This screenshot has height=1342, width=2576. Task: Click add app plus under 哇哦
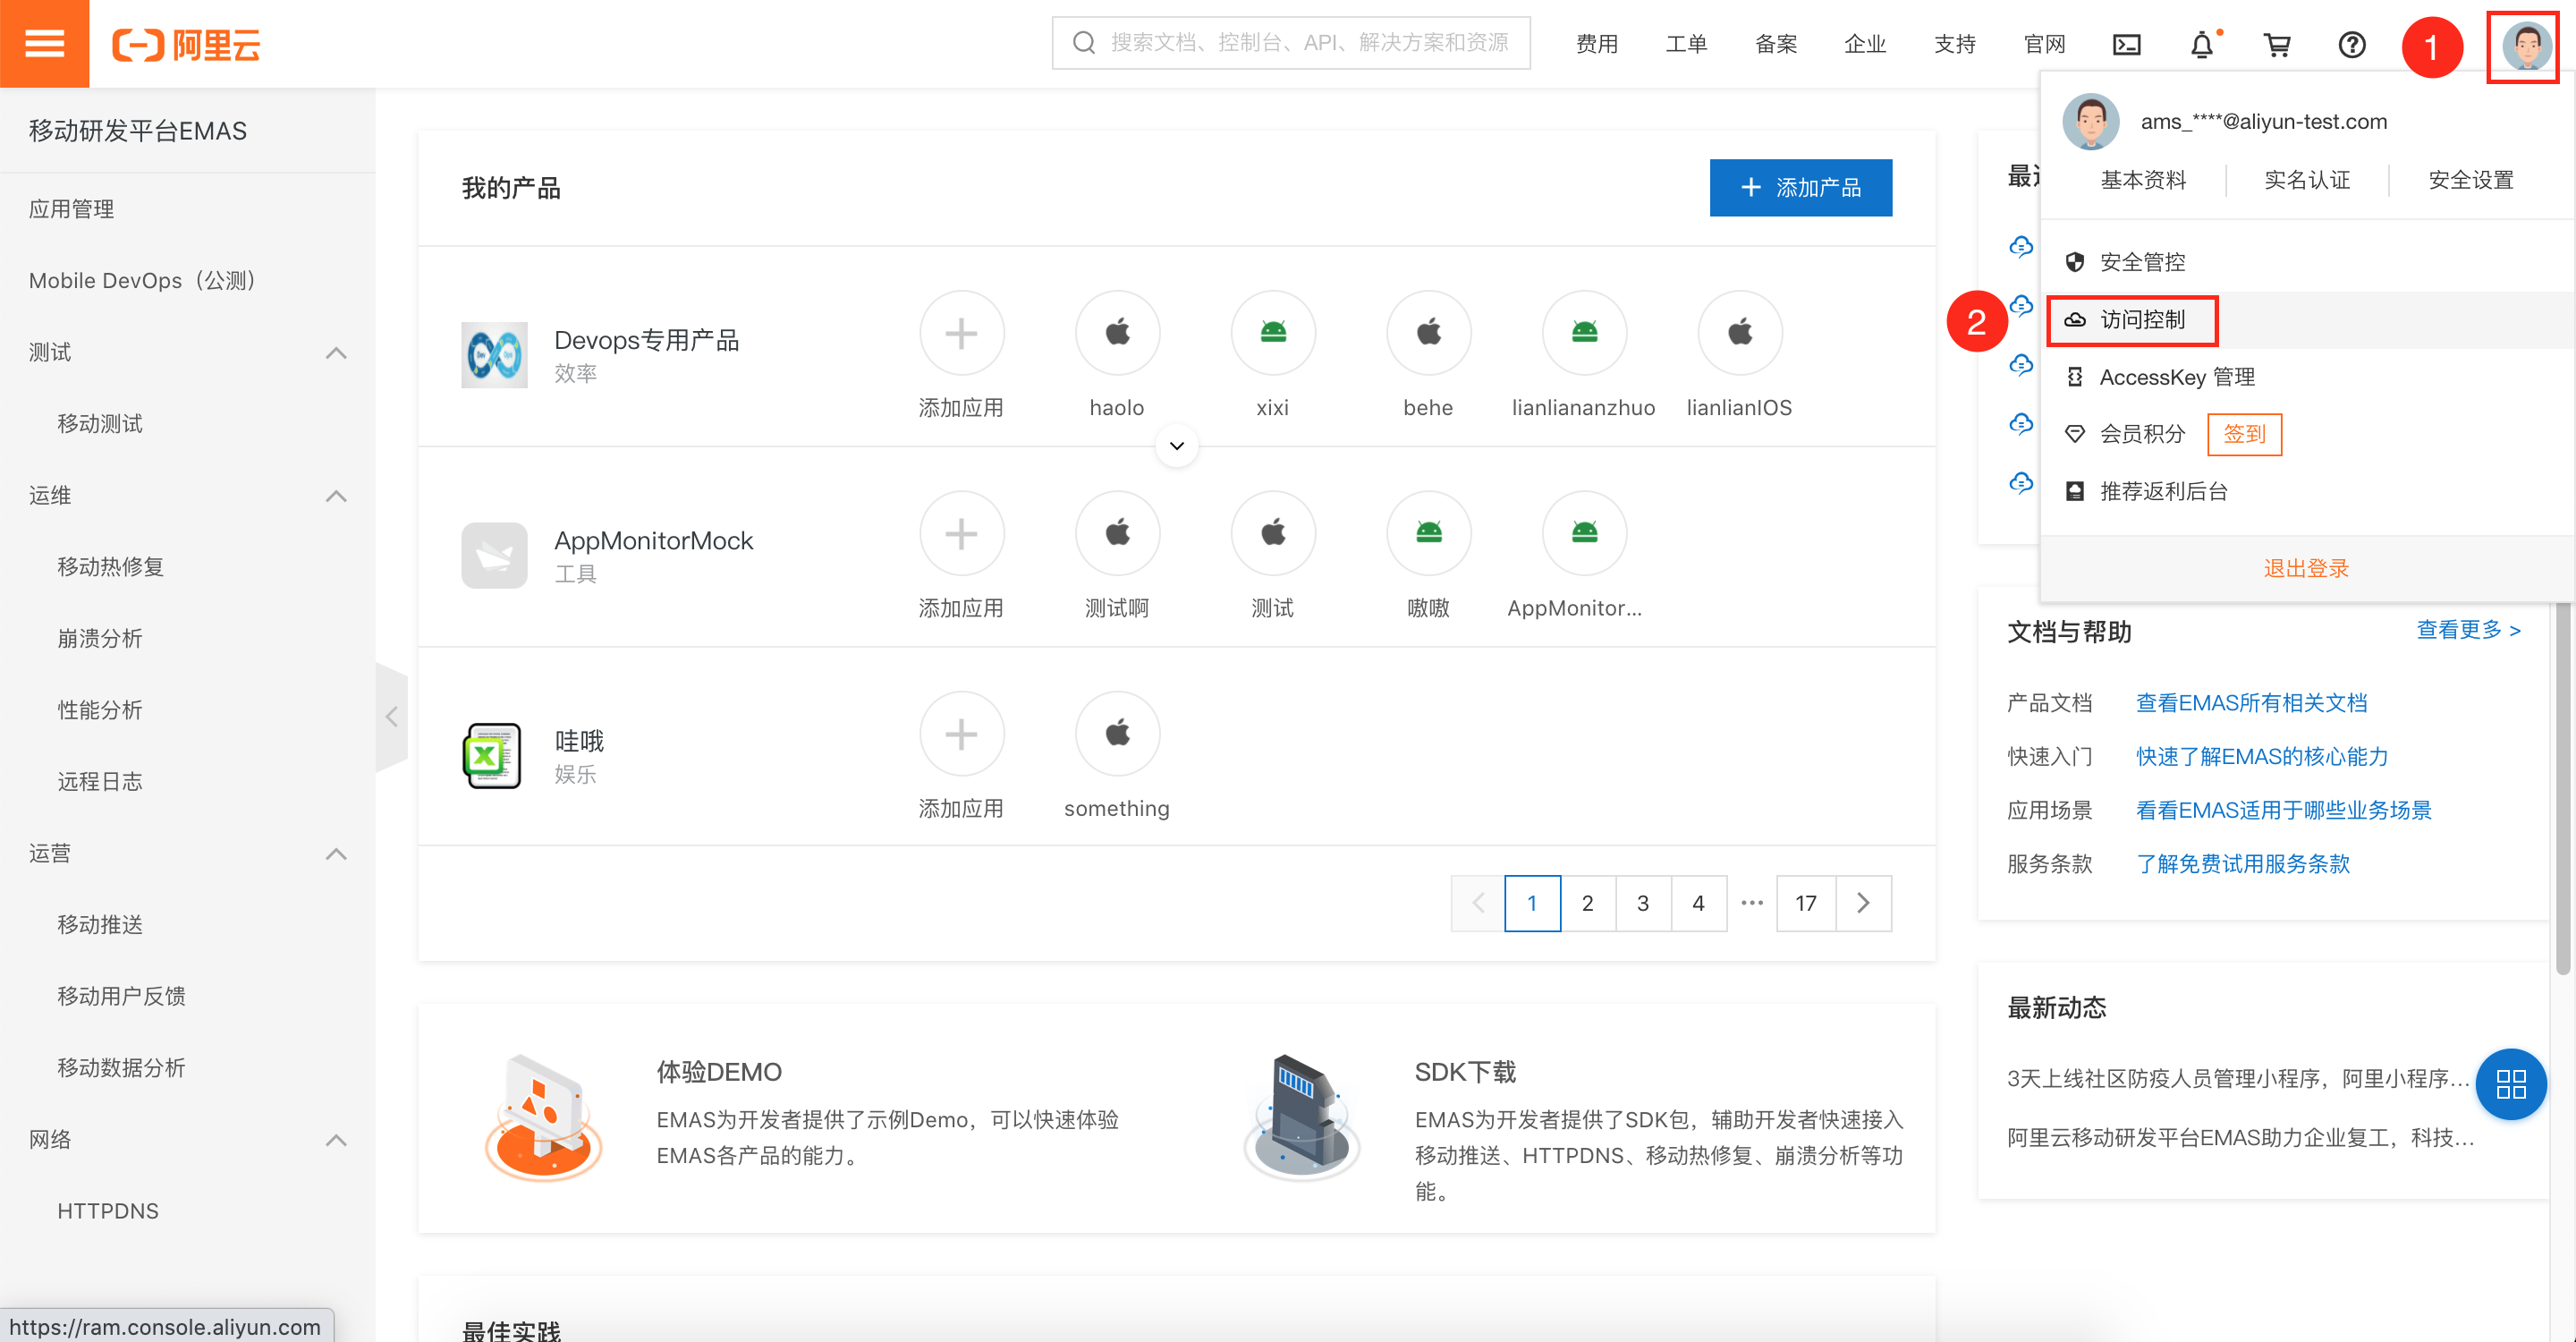coord(961,733)
